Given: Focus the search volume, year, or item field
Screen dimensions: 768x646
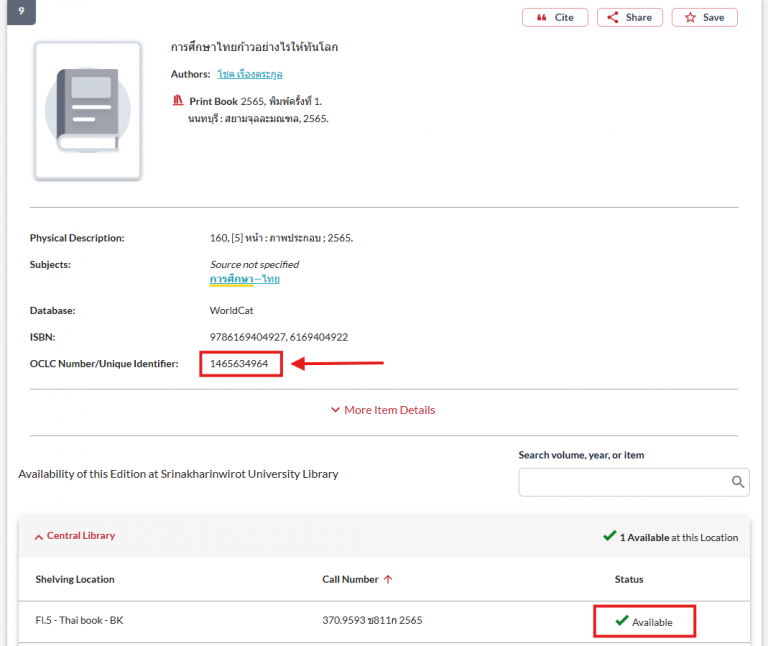Looking at the screenshot, I should click(624, 482).
